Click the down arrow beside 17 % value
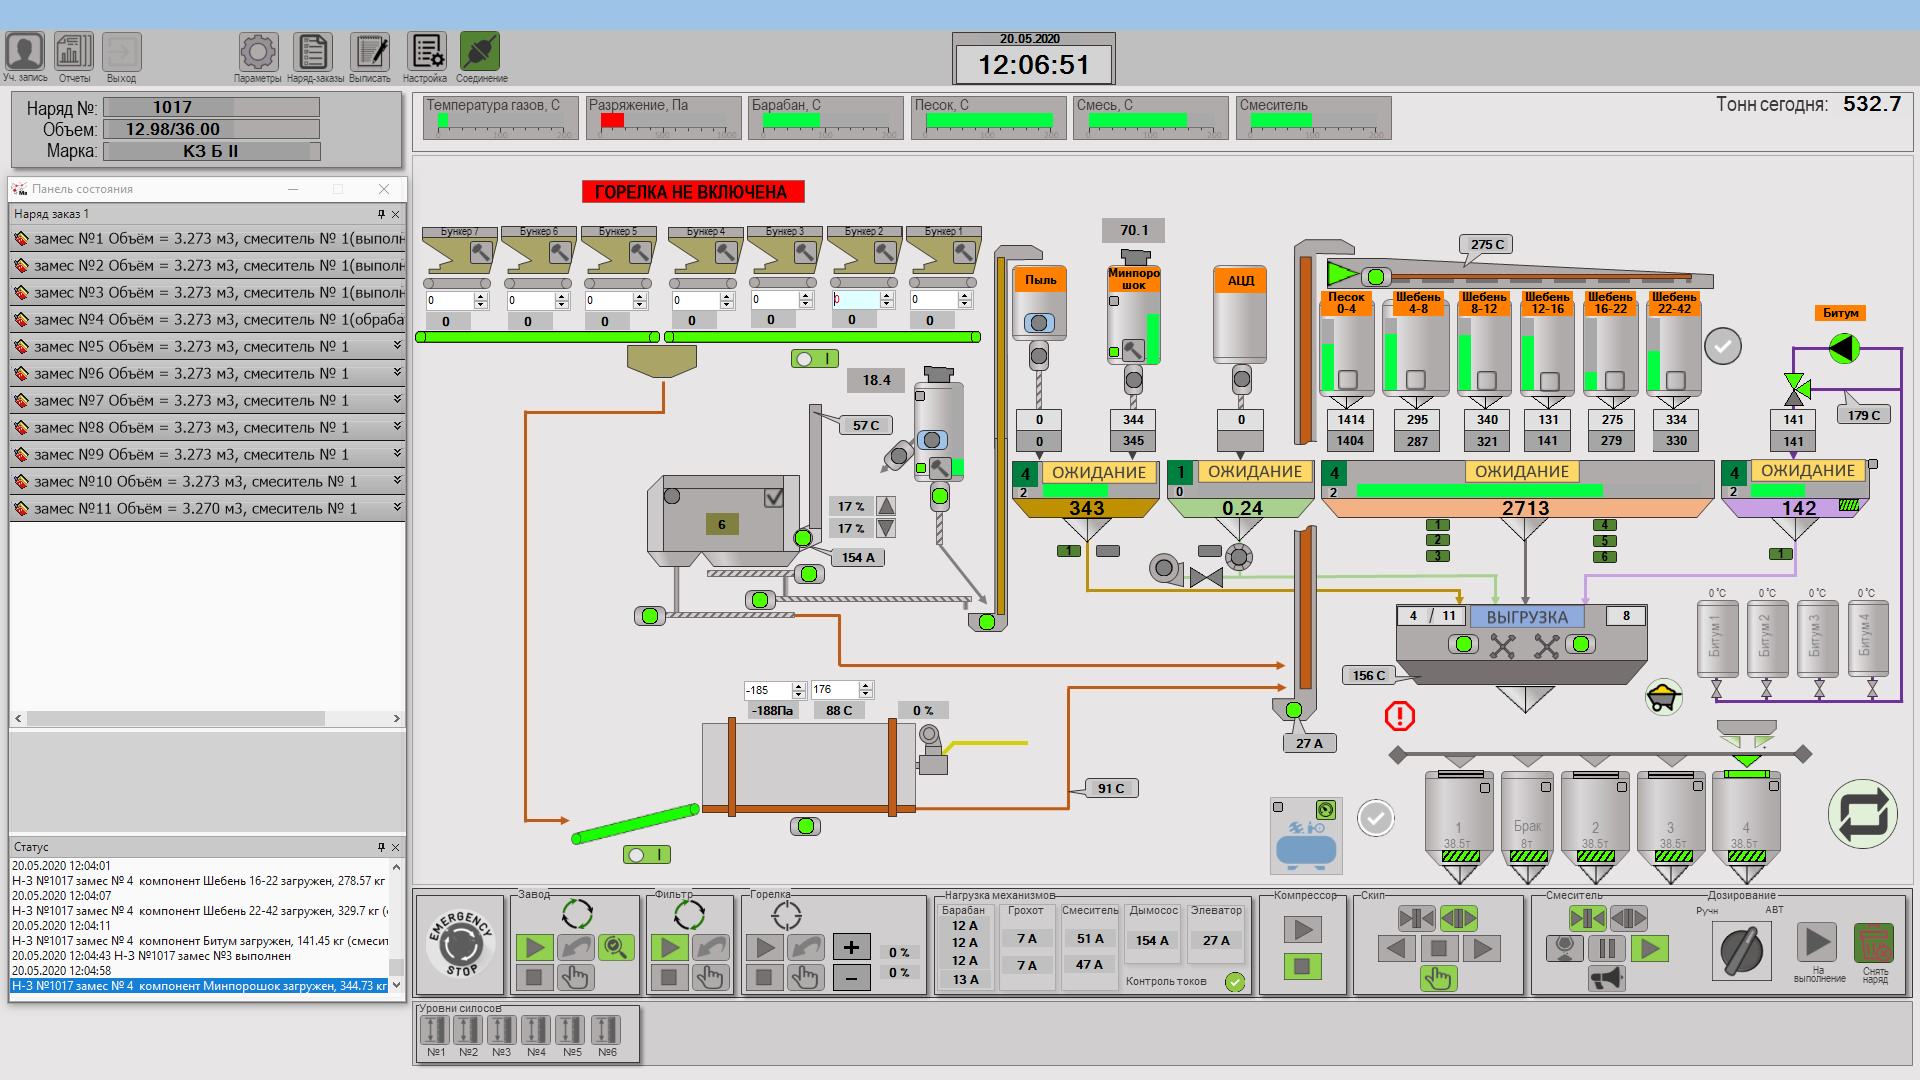The image size is (1920, 1080). pyautogui.click(x=886, y=528)
